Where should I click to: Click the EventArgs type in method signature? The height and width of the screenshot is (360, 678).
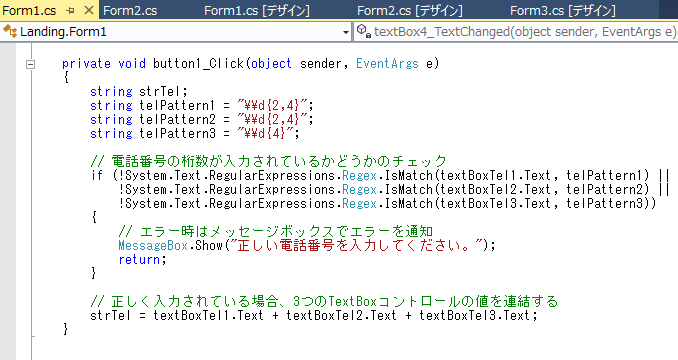tap(387, 64)
